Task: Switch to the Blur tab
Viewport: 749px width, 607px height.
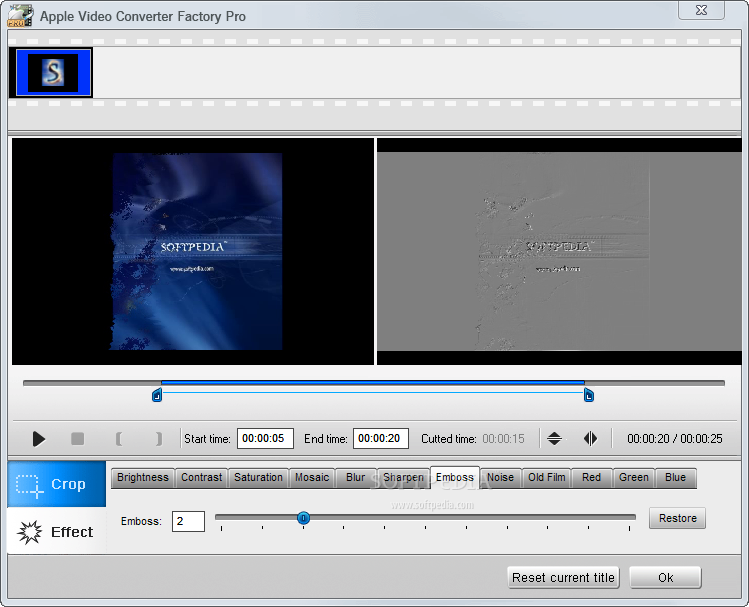Action: coord(355,478)
